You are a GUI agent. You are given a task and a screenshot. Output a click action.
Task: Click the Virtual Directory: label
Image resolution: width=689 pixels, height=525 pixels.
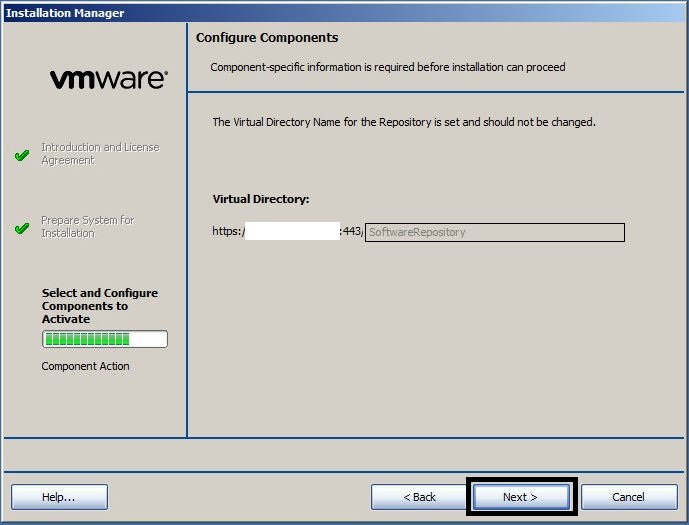click(x=261, y=199)
